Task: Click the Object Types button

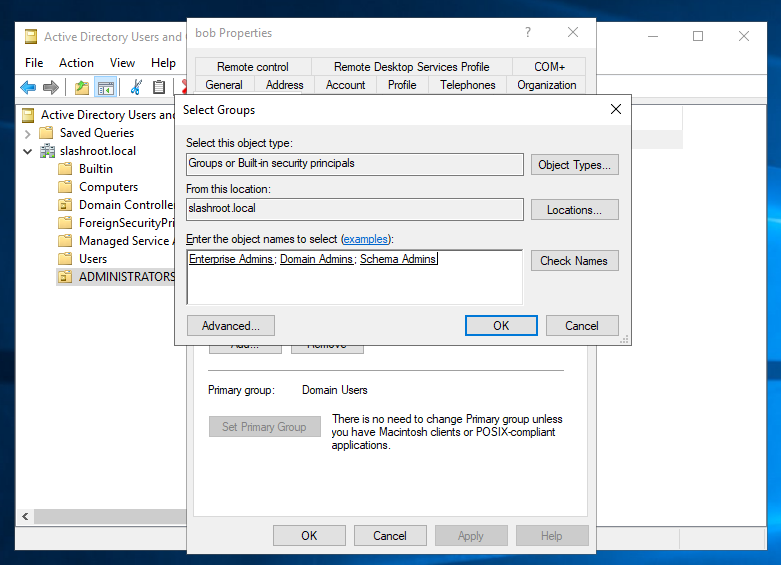Action: pyautogui.click(x=574, y=165)
